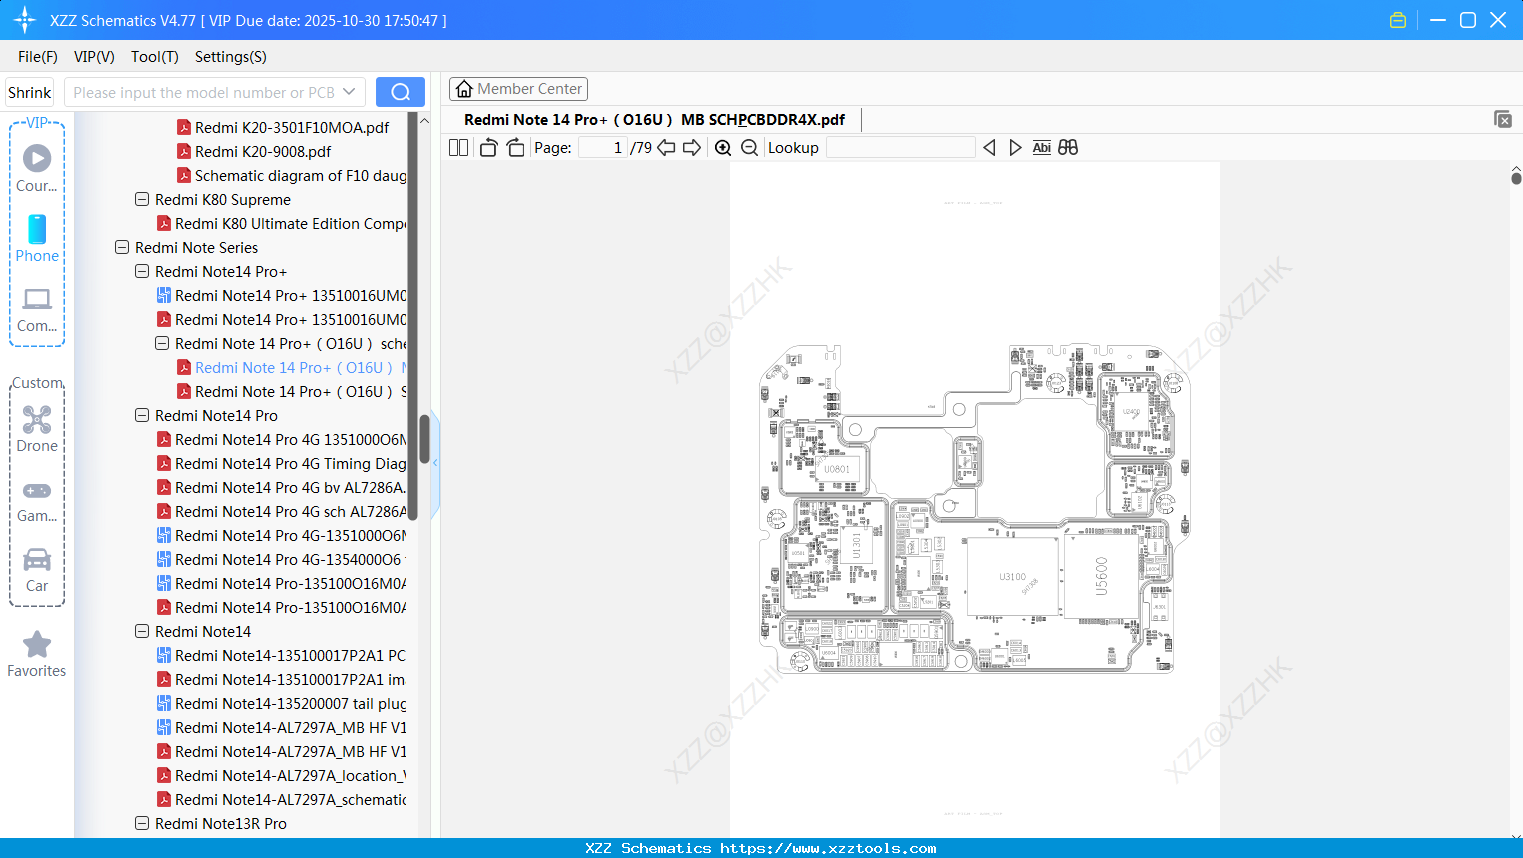The width and height of the screenshot is (1523, 858).
Task: Open the File(F) menu
Action: 38,57
